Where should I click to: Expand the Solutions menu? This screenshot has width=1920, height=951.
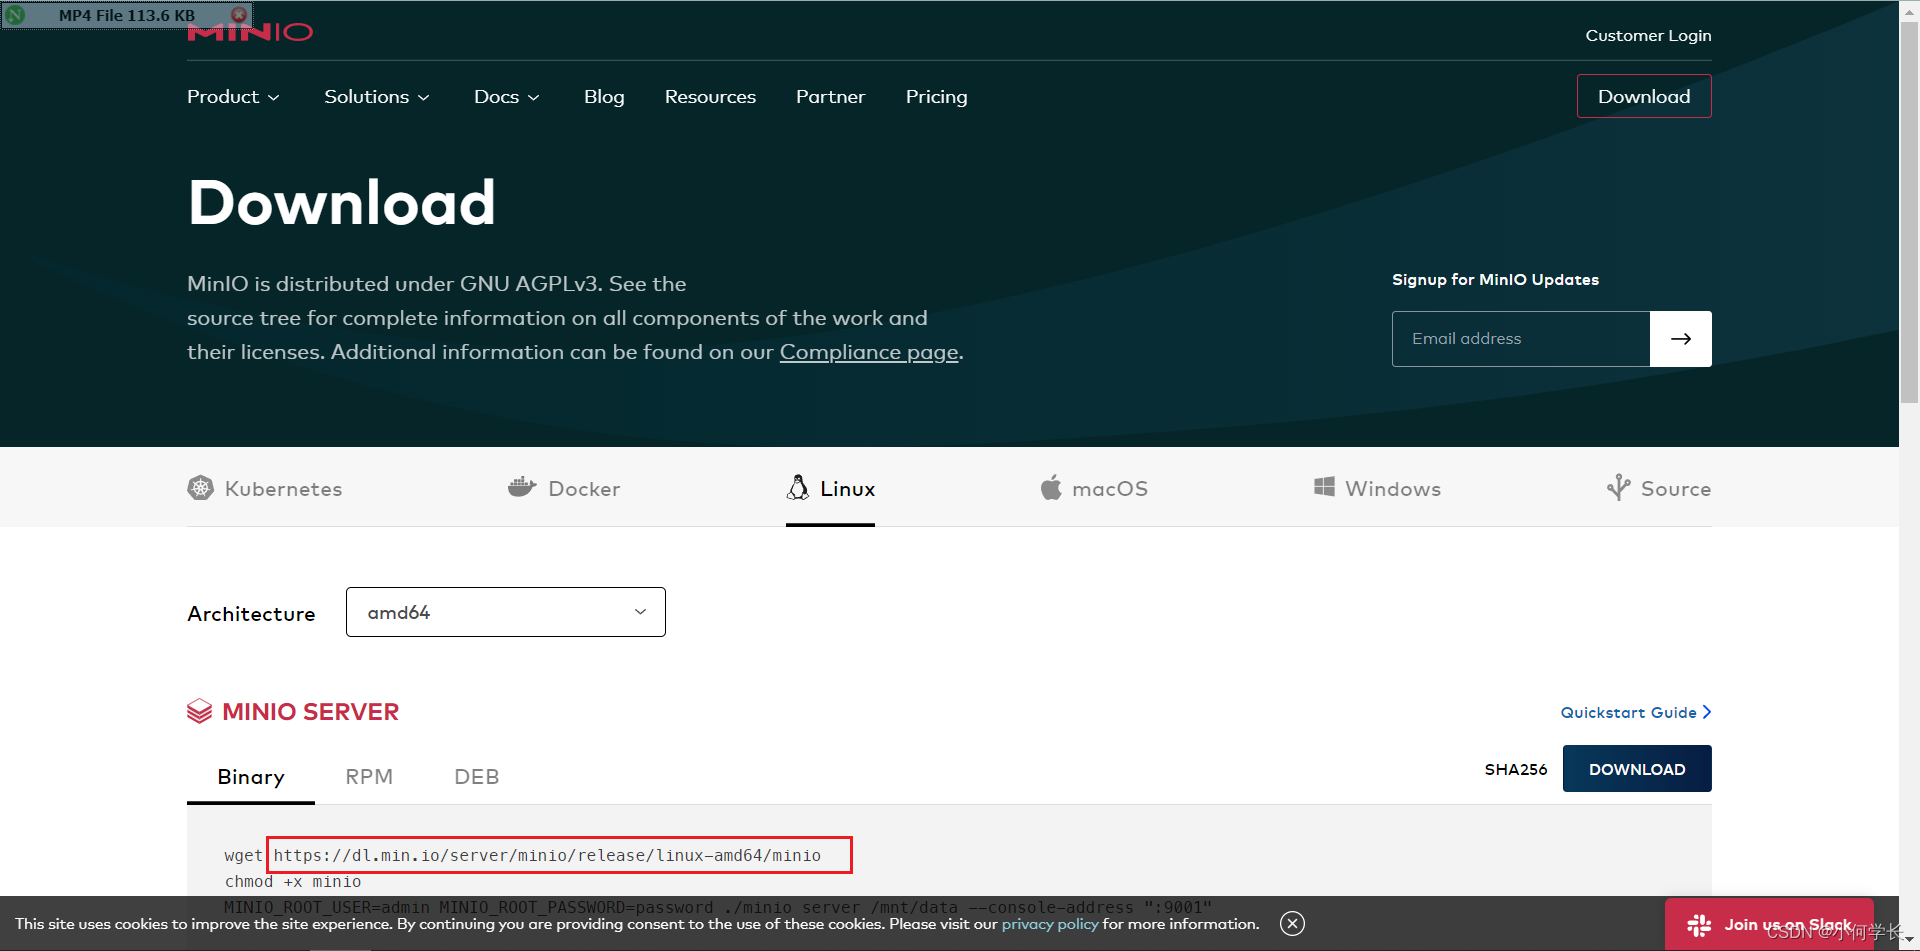tap(377, 97)
